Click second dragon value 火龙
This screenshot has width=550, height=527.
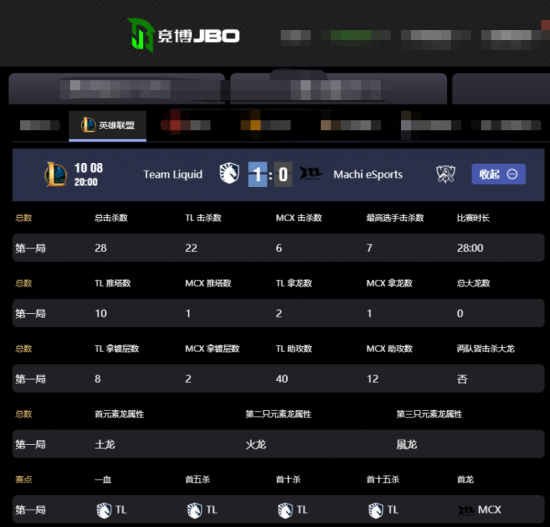(x=256, y=445)
